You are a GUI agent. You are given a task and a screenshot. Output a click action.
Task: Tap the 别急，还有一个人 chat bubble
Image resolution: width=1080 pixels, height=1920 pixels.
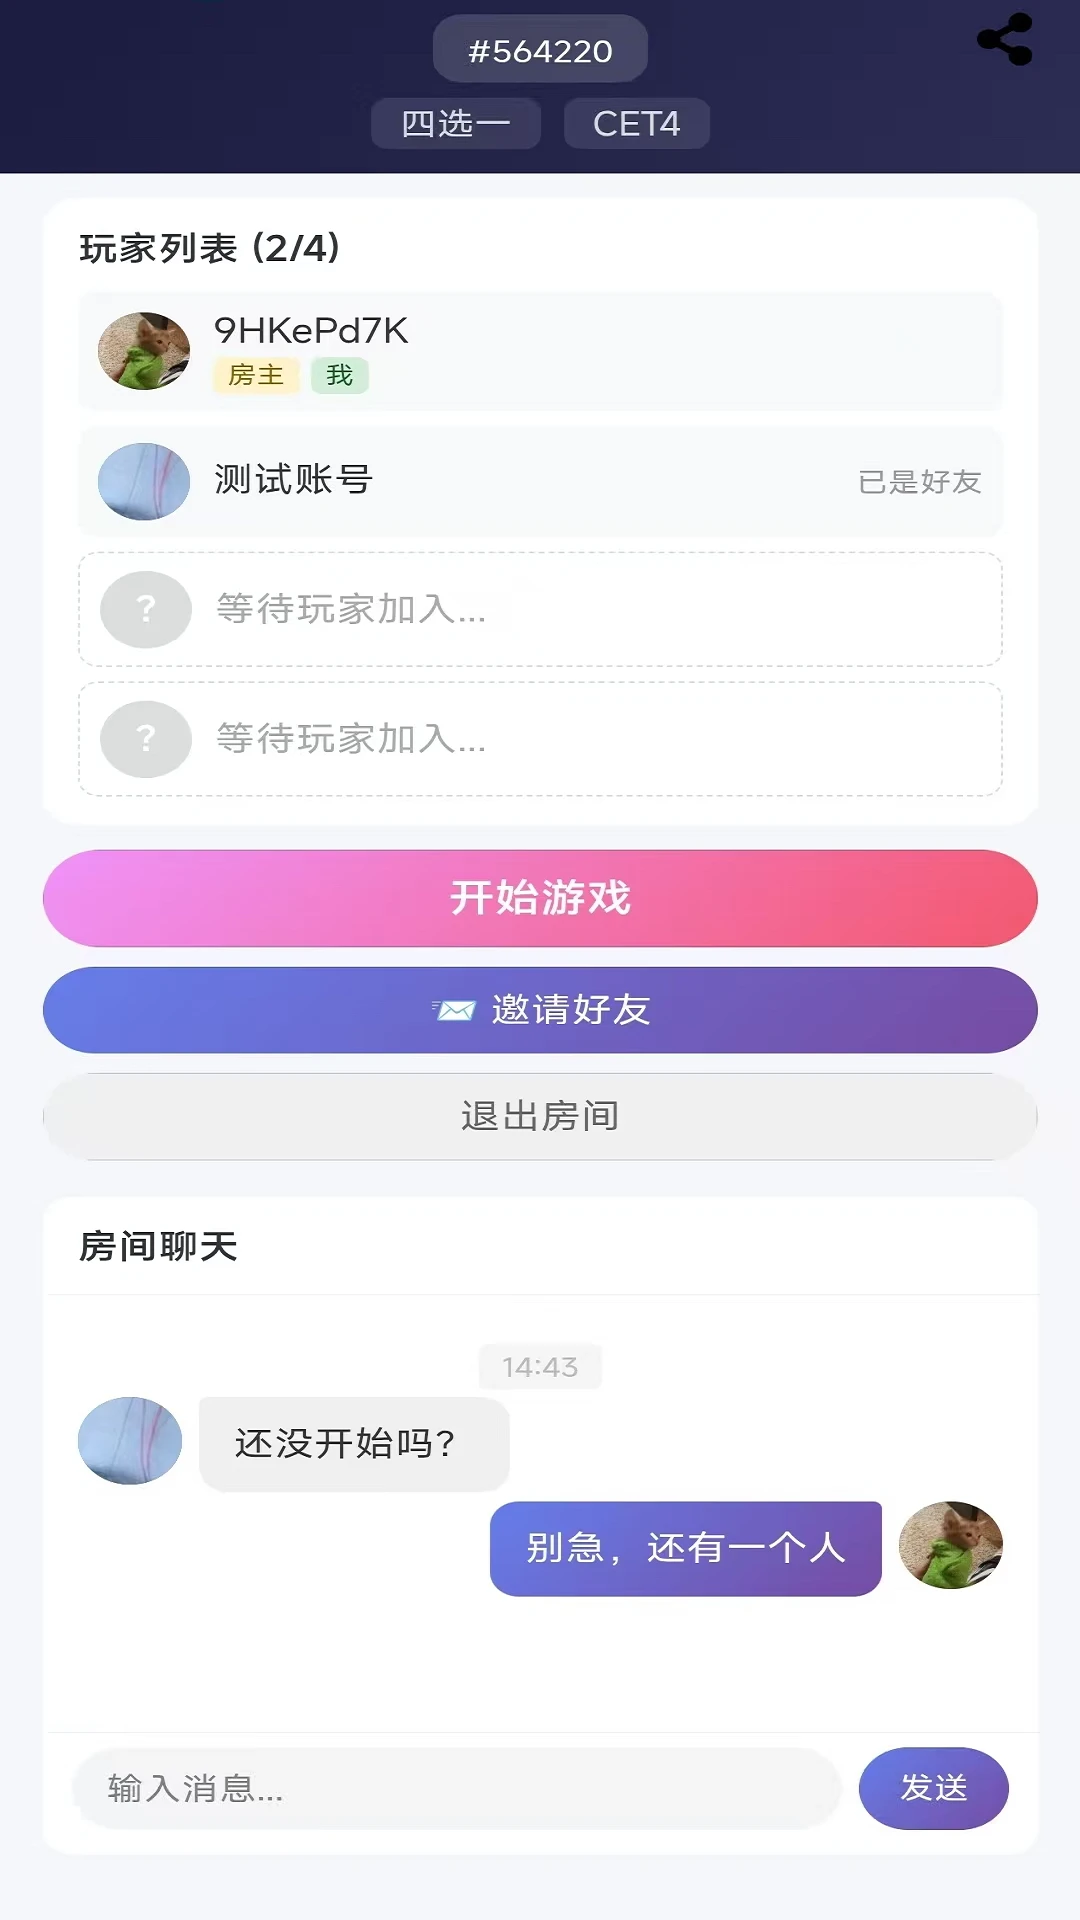[686, 1549]
